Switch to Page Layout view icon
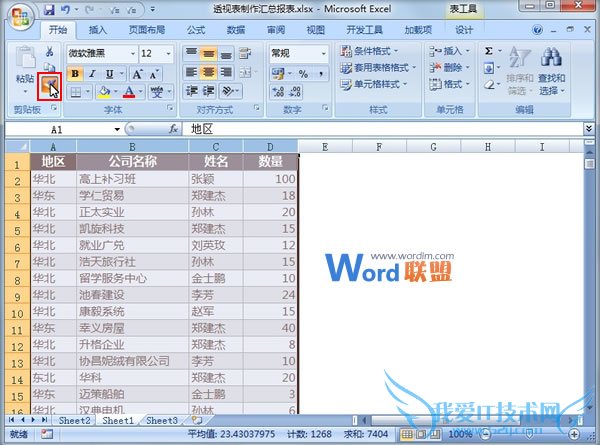600x445 pixels. click(421, 434)
